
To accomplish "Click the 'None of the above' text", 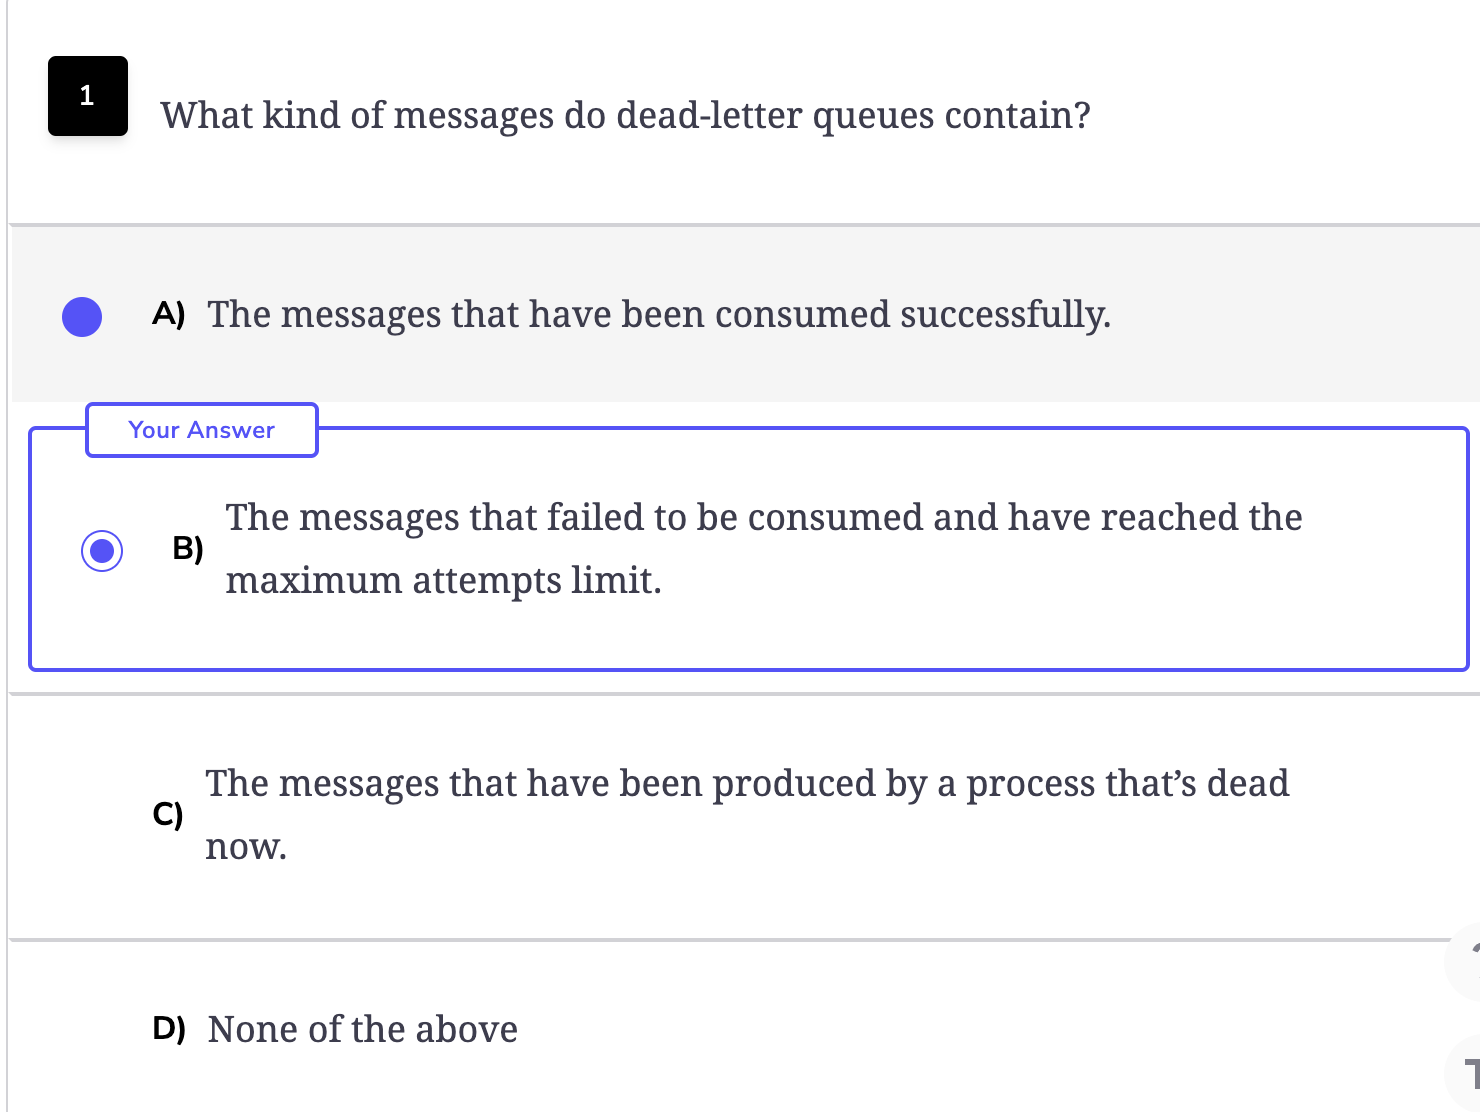I will (362, 1029).
